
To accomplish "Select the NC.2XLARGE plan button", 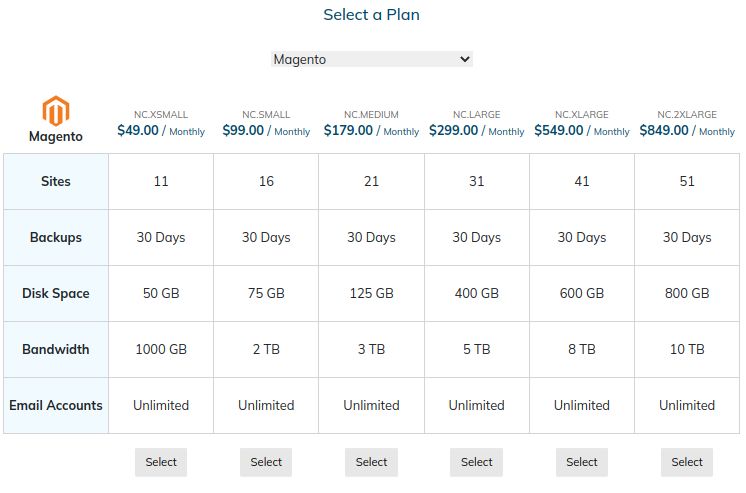I will coord(687,462).
